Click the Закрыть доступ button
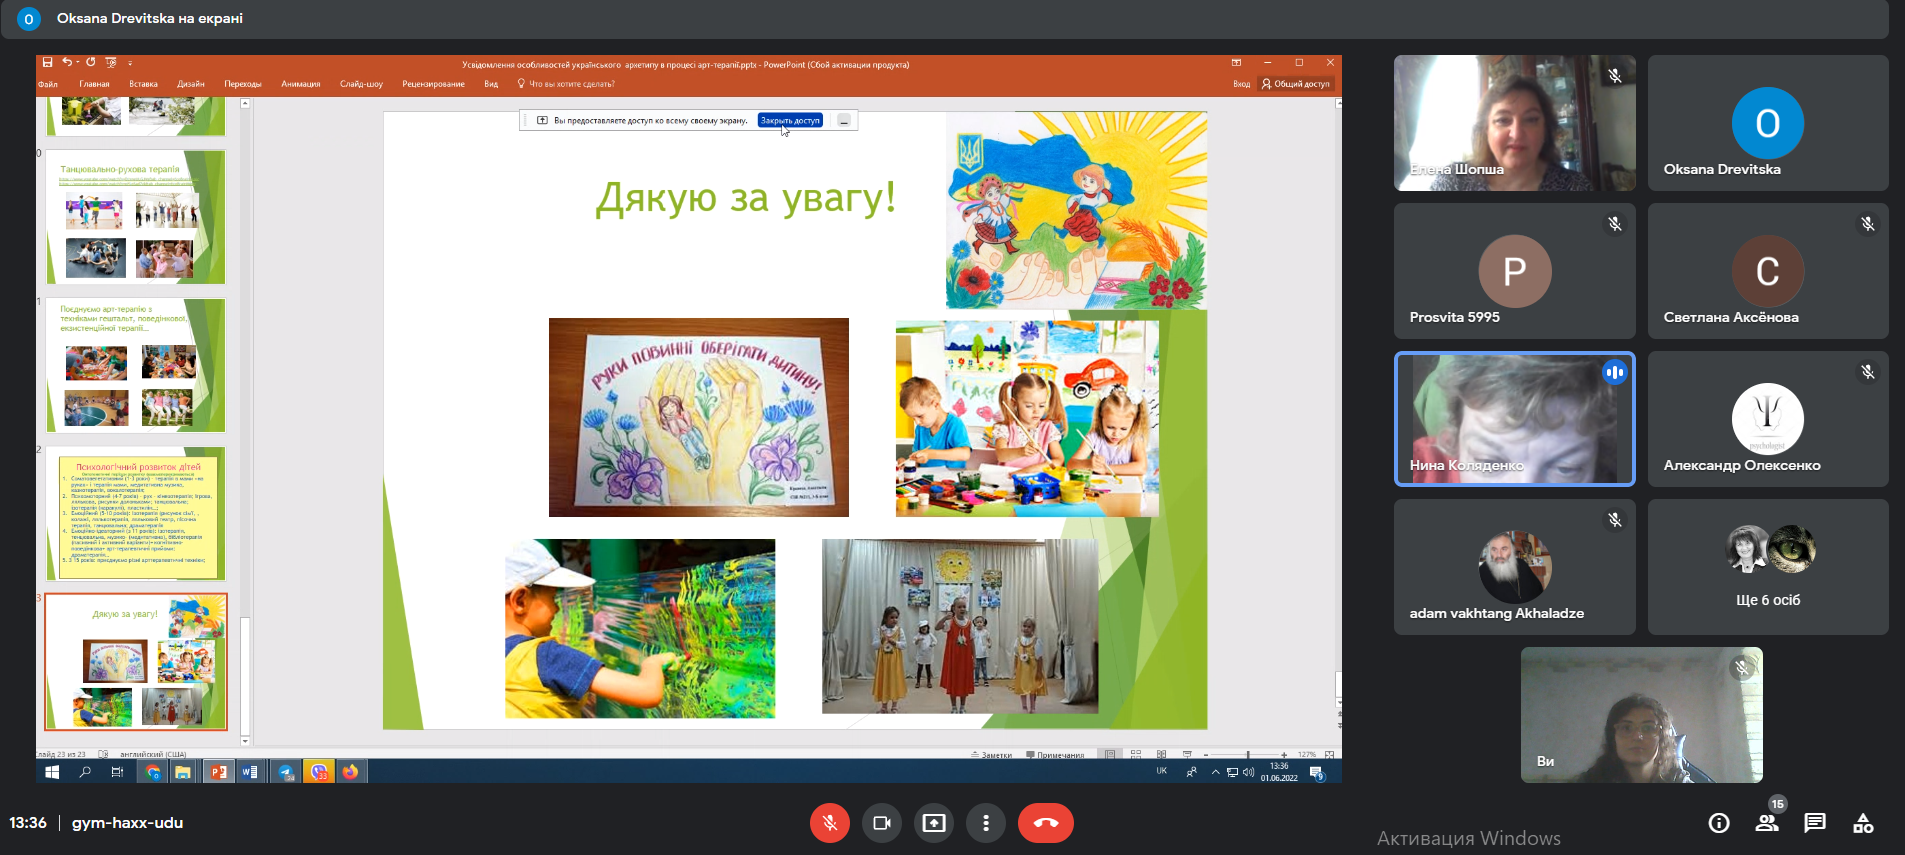This screenshot has height=855, width=1905. pyautogui.click(x=790, y=121)
